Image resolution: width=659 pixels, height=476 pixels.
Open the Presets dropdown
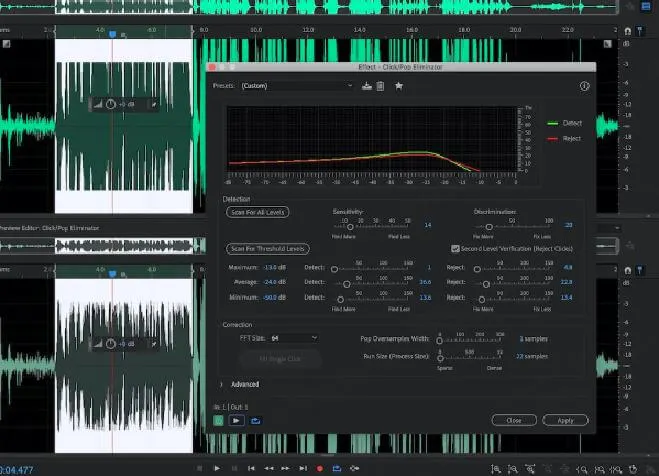tap(297, 87)
